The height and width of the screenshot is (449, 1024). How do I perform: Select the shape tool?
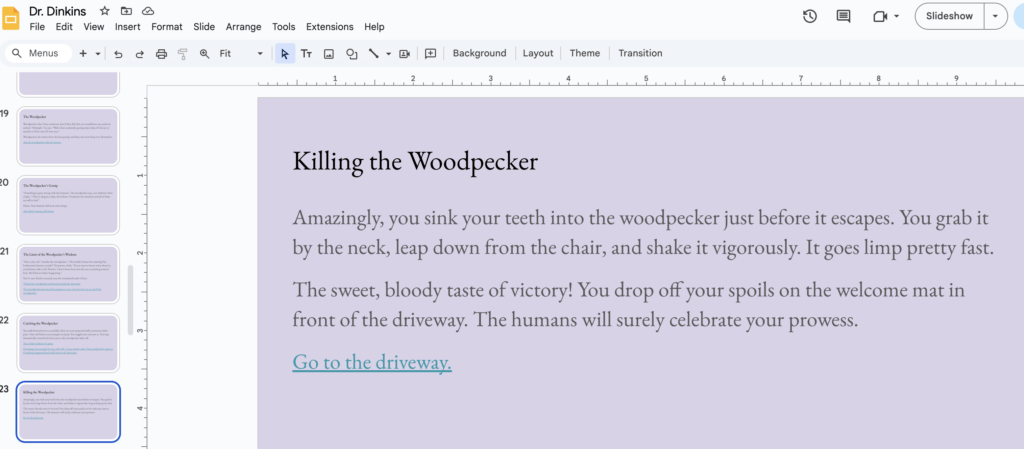point(351,53)
